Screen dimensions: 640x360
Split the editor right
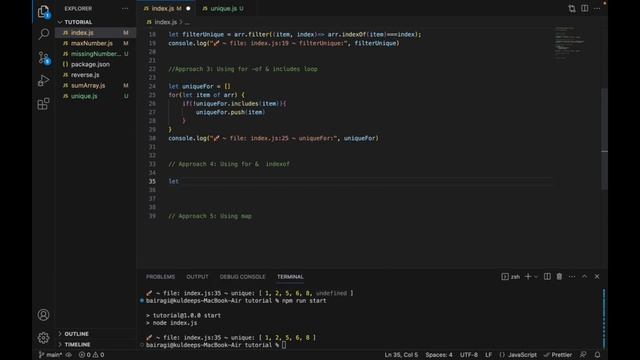pyautogui.click(x=584, y=9)
